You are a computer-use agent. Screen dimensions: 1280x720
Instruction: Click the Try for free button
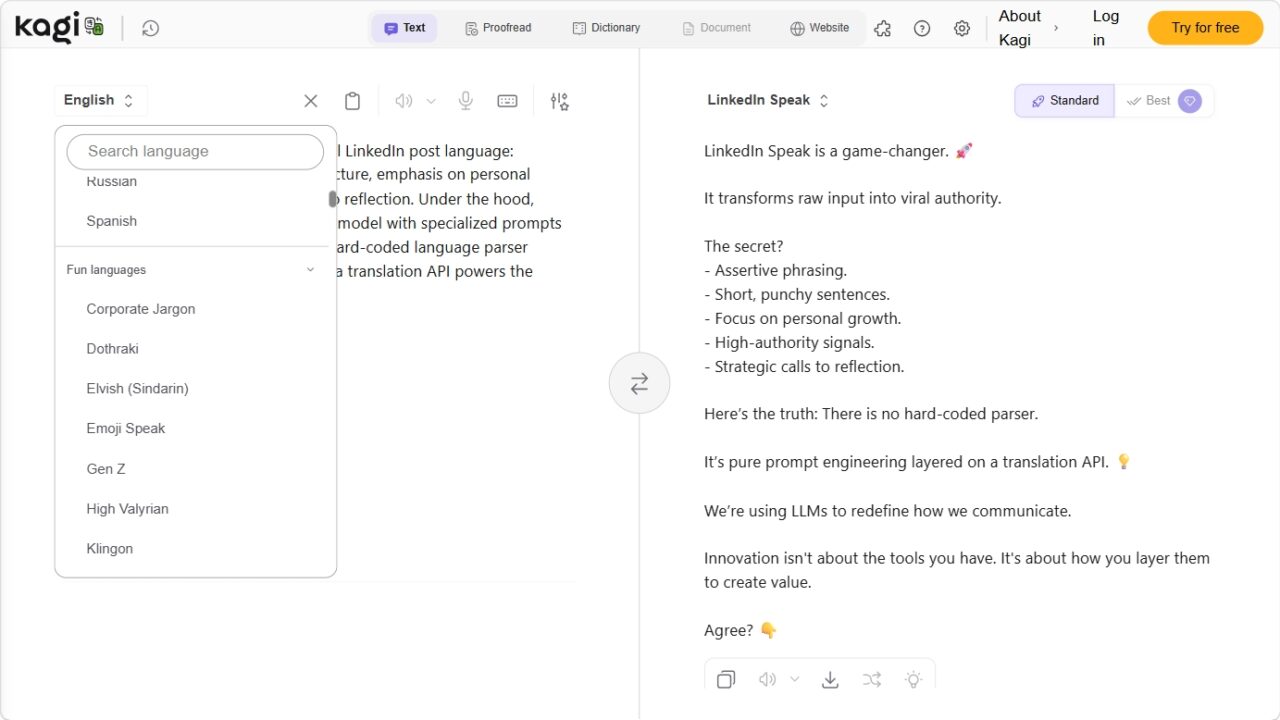click(1205, 28)
